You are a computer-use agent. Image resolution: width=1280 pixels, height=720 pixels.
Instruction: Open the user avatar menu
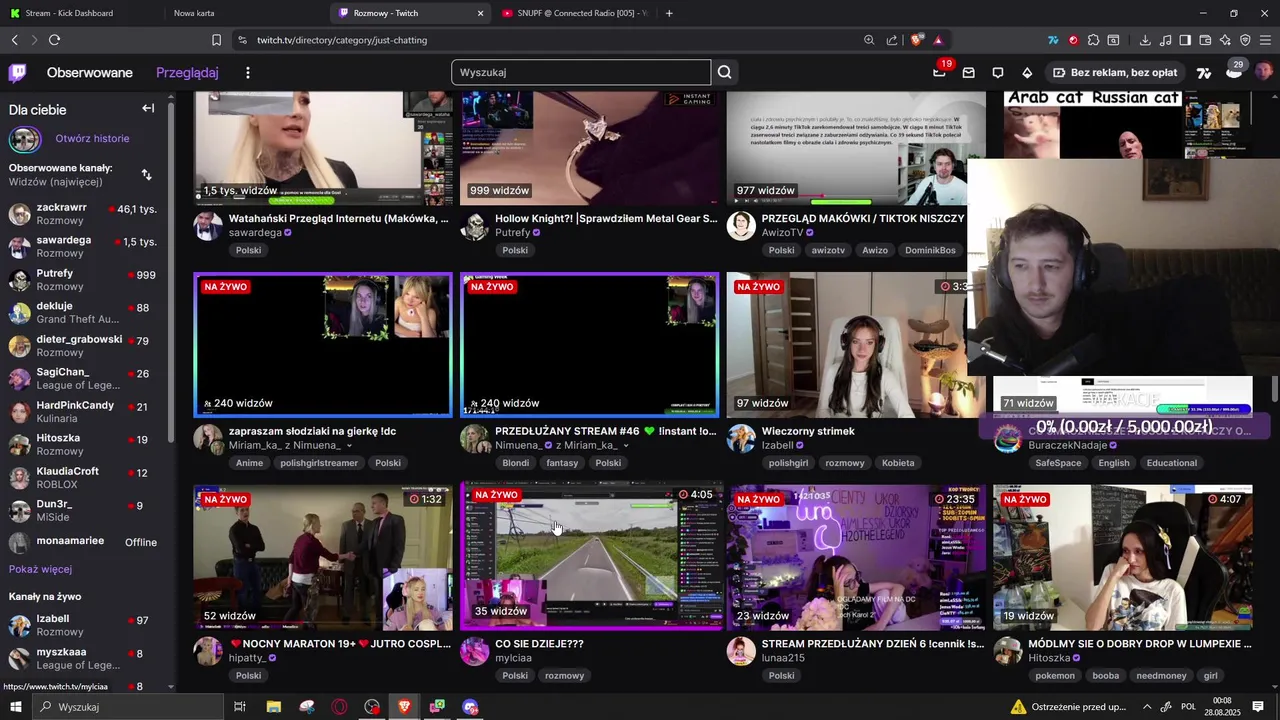(x=1264, y=72)
